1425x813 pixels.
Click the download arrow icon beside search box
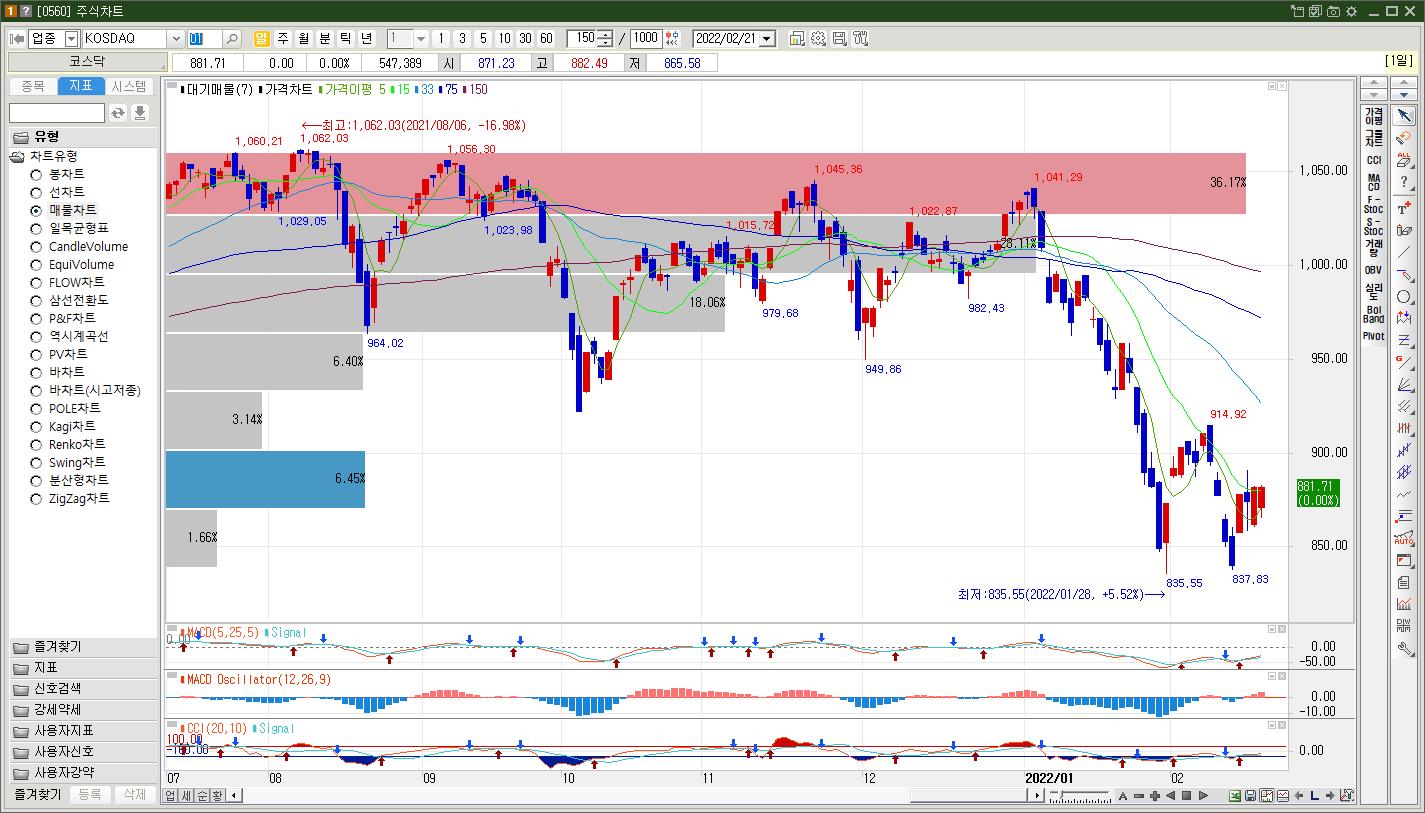[140, 113]
